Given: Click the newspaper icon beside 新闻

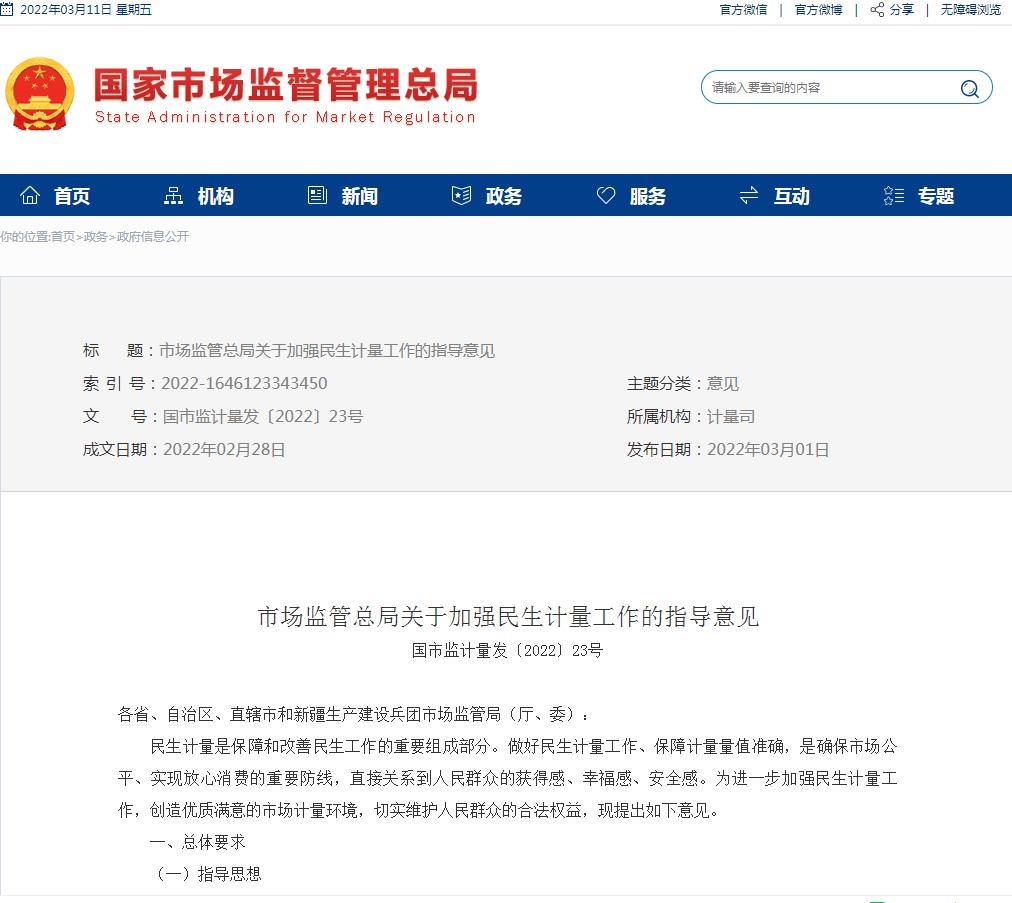Looking at the screenshot, I should click(x=318, y=195).
